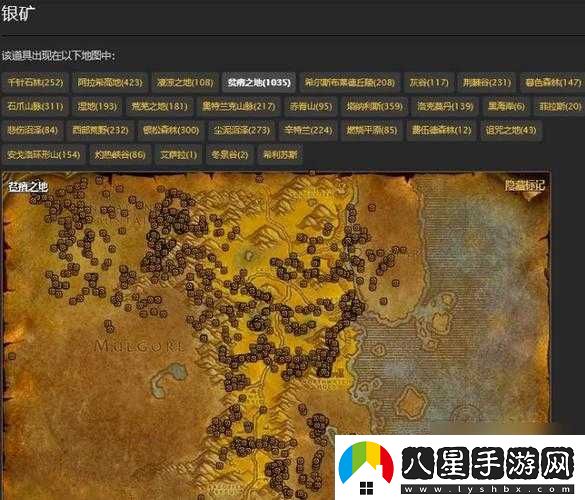Viewport: 585px width, 500px height.
Task: Switch to 黑海岸(6) tab
Action: pos(506,107)
